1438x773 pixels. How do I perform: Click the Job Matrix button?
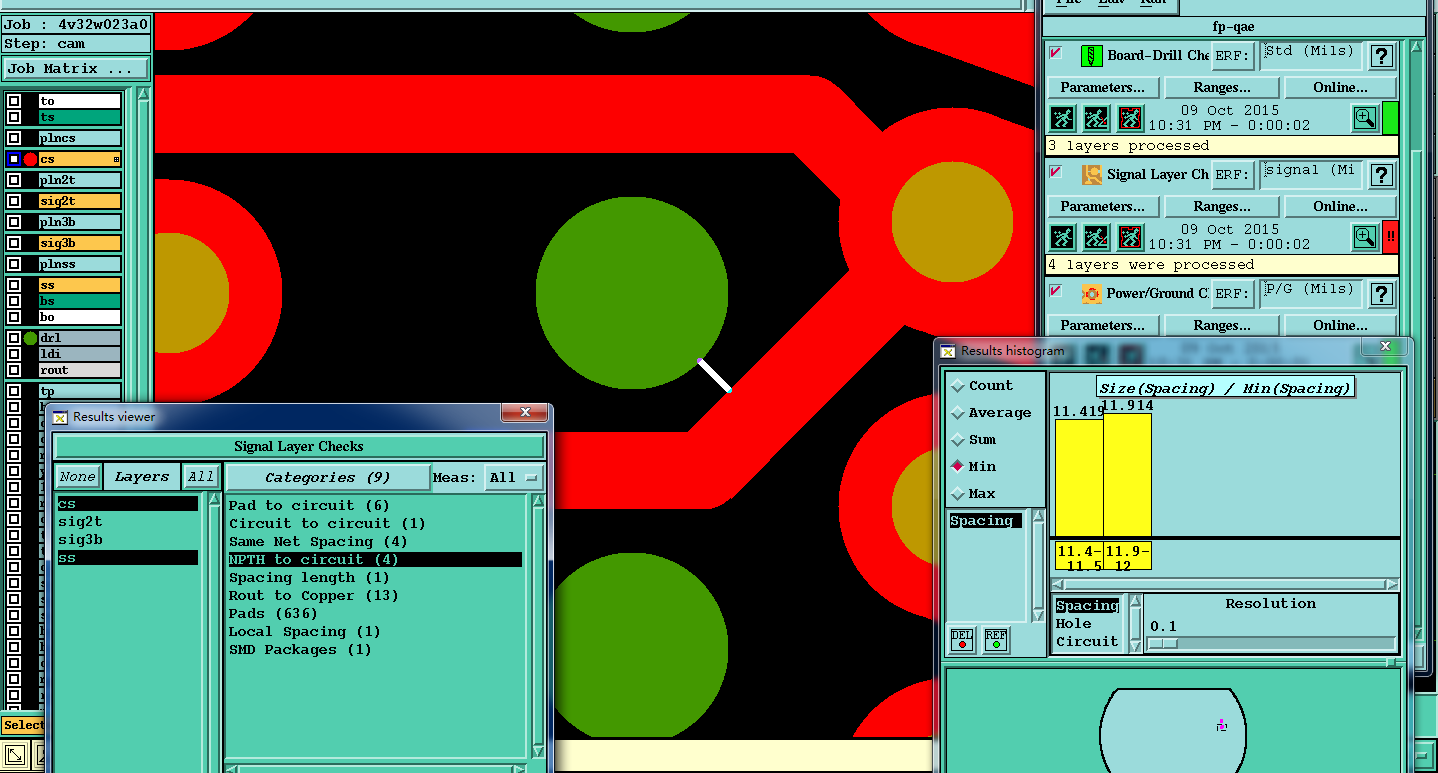pyautogui.click(x=75, y=69)
